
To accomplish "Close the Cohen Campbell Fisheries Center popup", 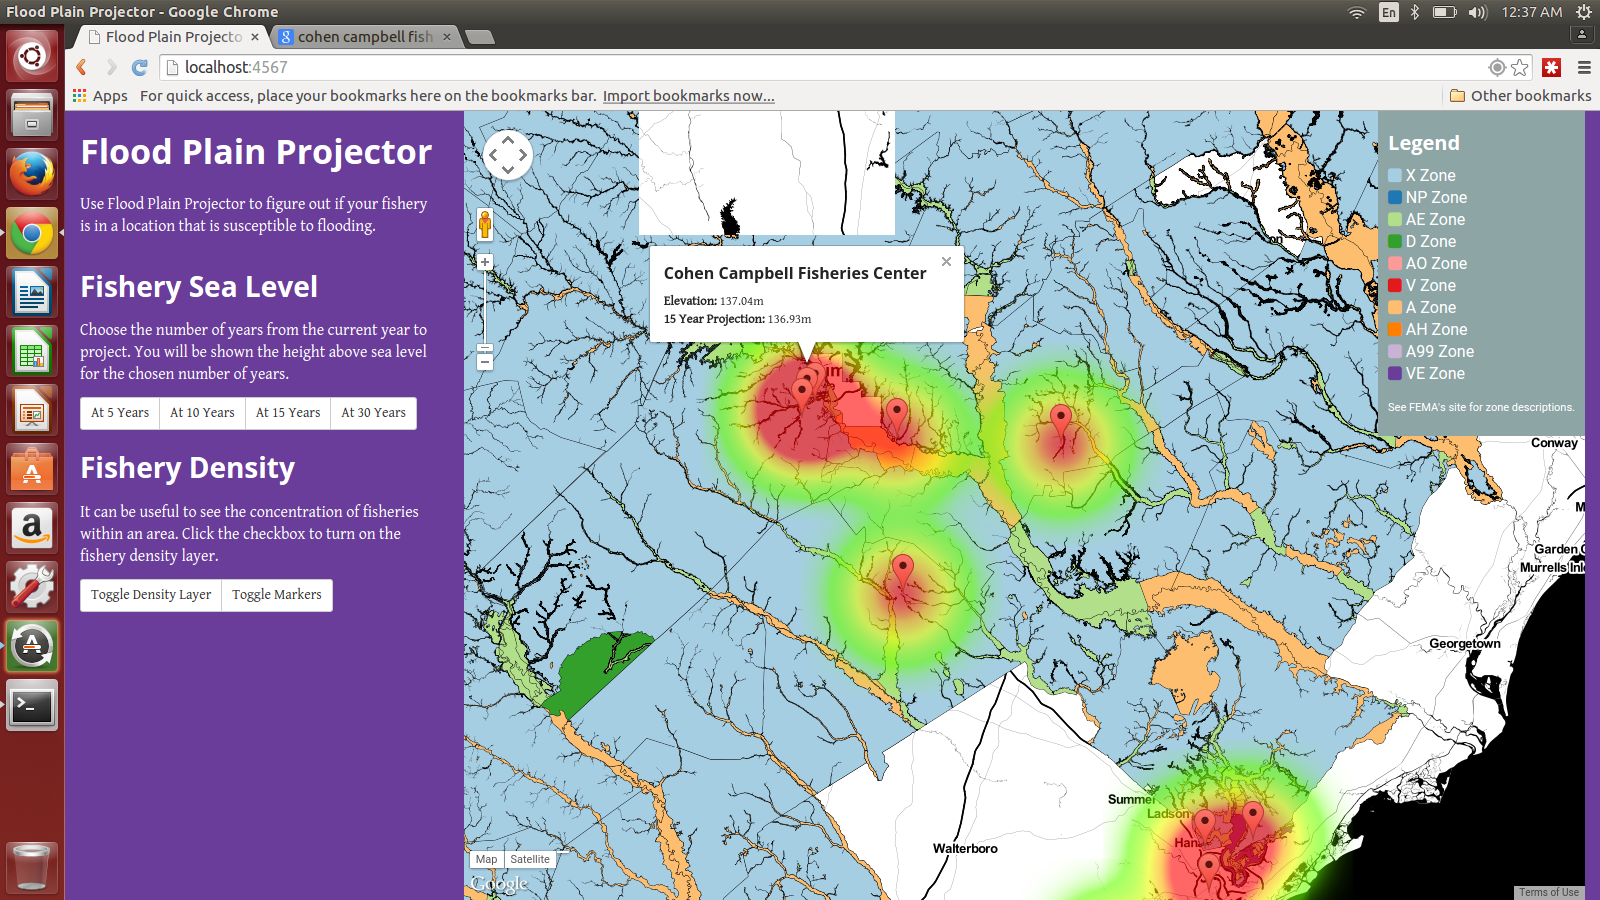I will (946, 261).
